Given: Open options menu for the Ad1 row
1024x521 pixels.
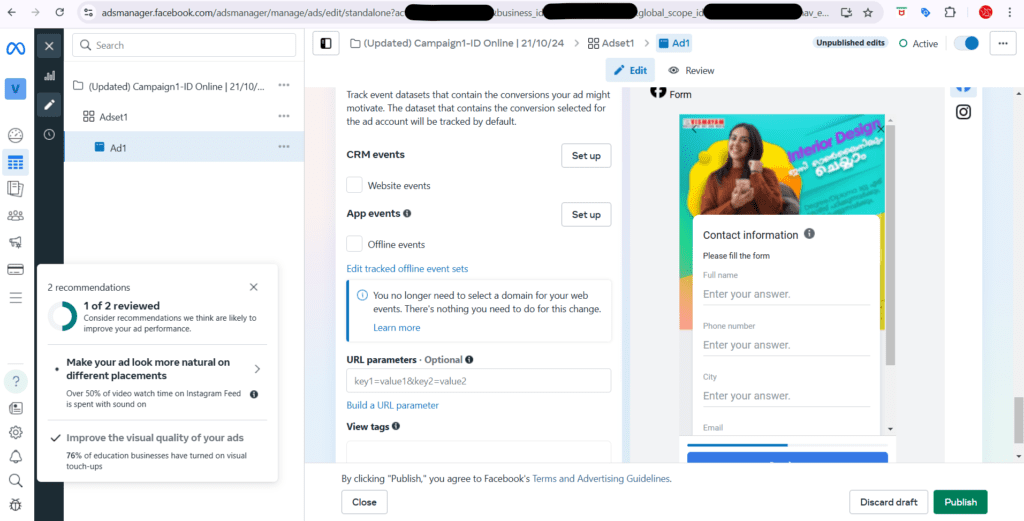Looking at the screenshot, I should [x=284, y=147].
